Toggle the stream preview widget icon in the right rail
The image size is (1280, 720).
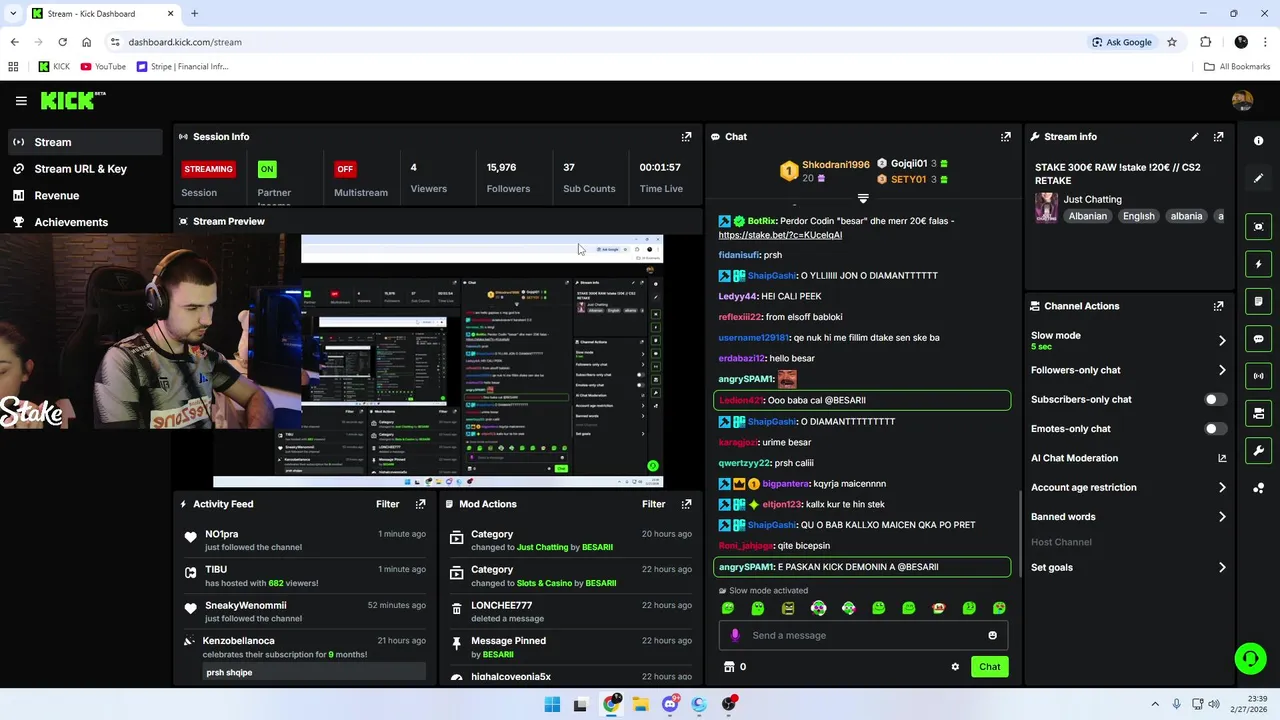pyautogui.click(x=1258, y=227)
